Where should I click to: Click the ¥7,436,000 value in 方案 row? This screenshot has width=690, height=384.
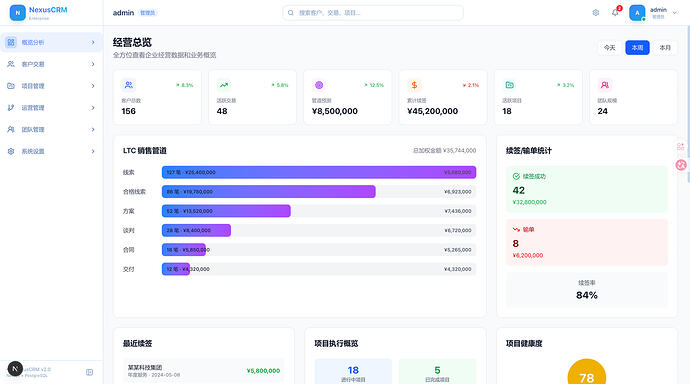point(458,211)
